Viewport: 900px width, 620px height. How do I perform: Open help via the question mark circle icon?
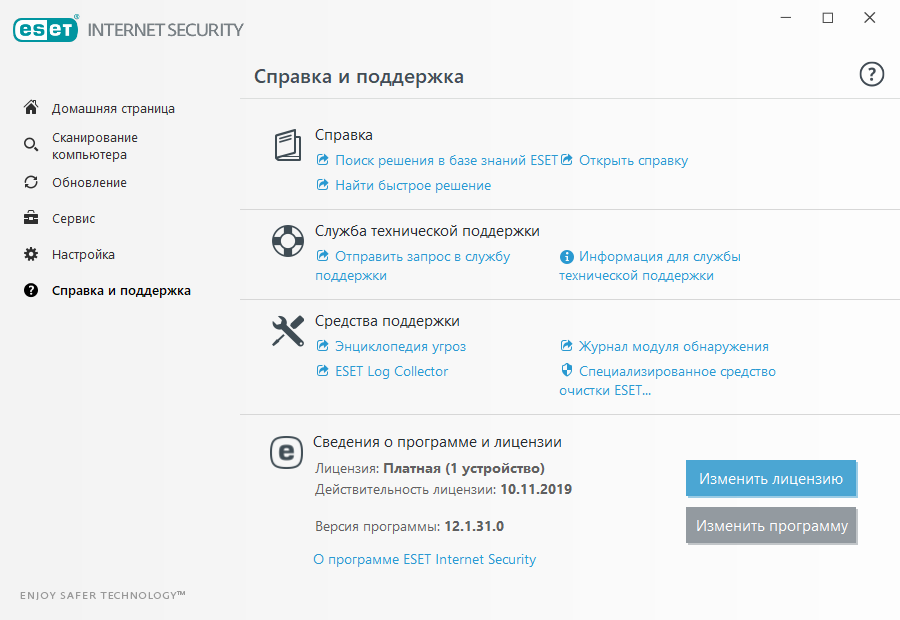pyautogui.click(x=871, y=75)
